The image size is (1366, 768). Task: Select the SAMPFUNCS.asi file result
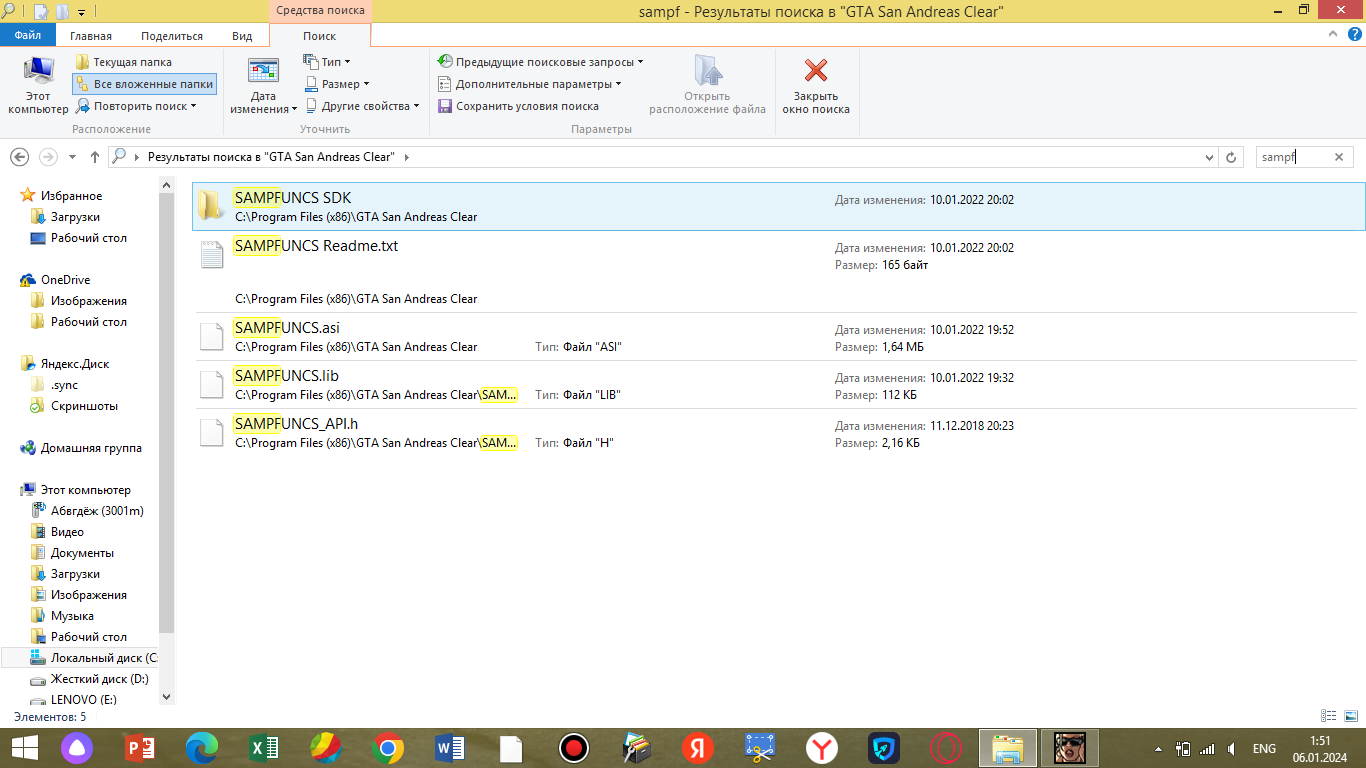[x=778, y=337]
